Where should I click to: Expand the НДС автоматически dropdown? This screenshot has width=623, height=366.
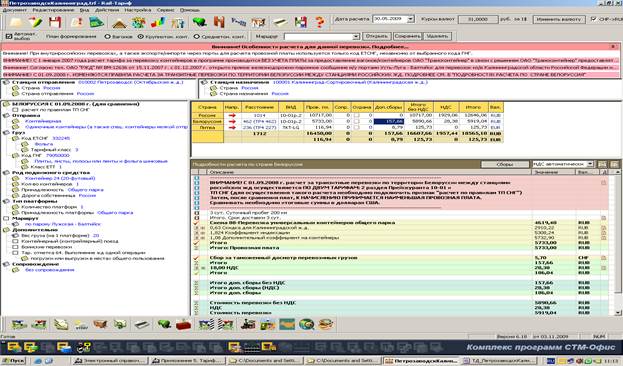[590, 164]
